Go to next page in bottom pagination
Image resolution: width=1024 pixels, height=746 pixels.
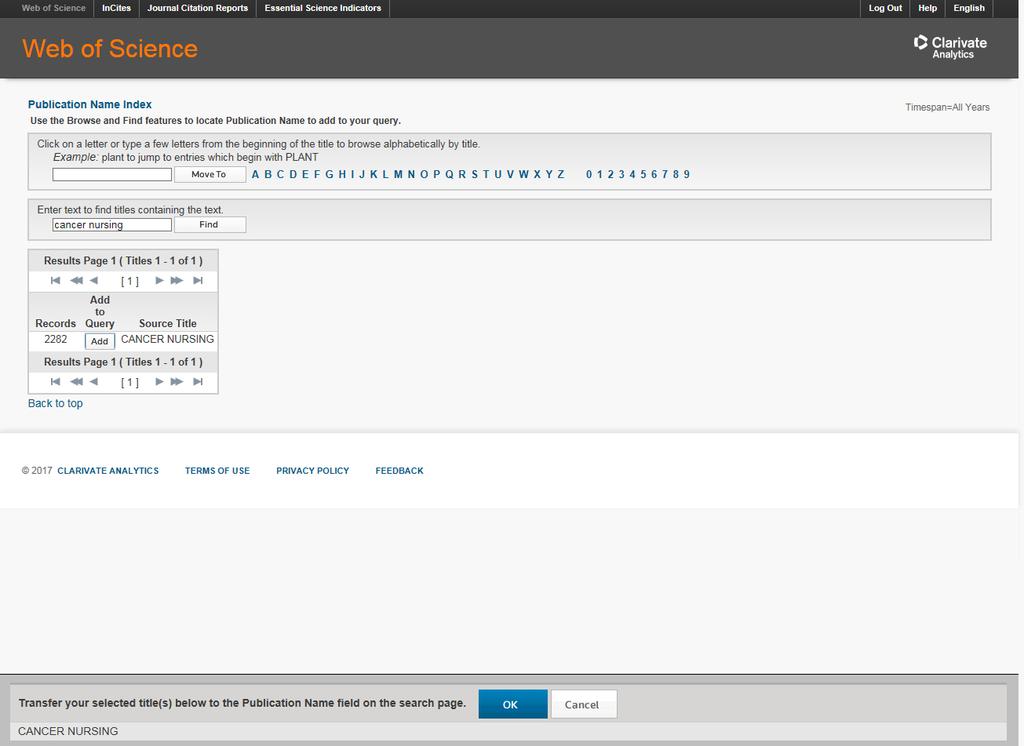[x=159, y=381]
